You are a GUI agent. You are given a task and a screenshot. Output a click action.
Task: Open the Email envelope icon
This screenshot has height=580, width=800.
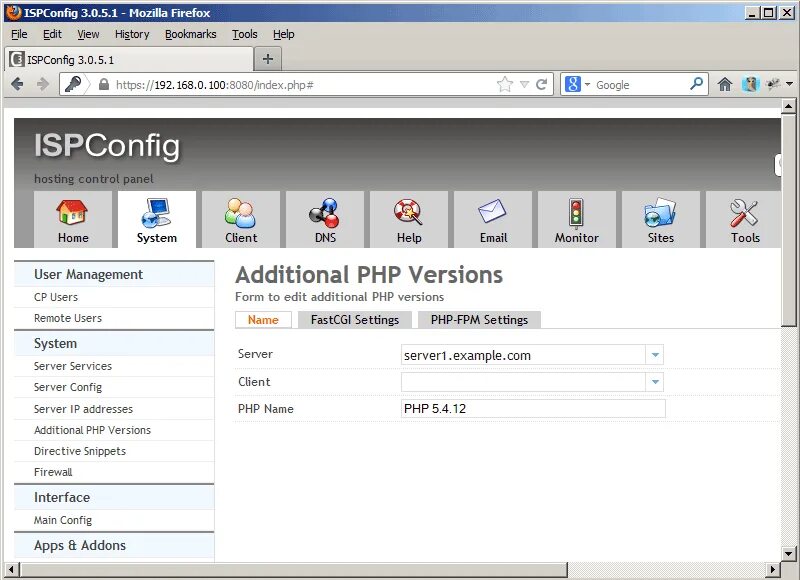pos(492,211)
